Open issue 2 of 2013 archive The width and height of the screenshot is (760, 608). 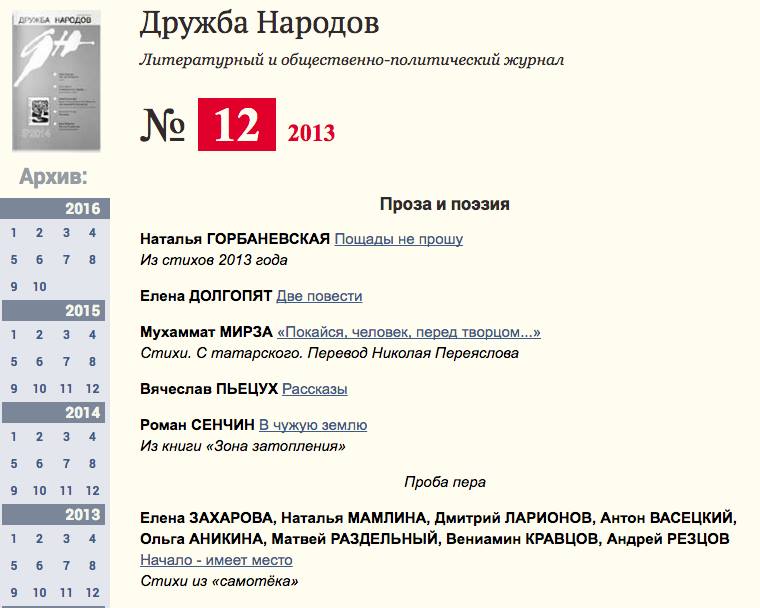[39, 539]
